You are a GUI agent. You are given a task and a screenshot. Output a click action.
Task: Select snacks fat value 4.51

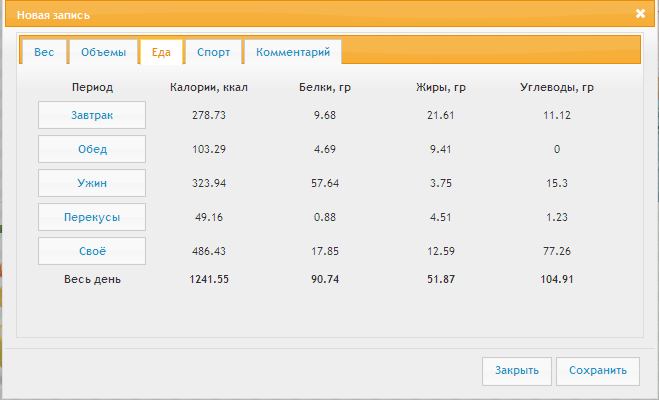(441, 217)
